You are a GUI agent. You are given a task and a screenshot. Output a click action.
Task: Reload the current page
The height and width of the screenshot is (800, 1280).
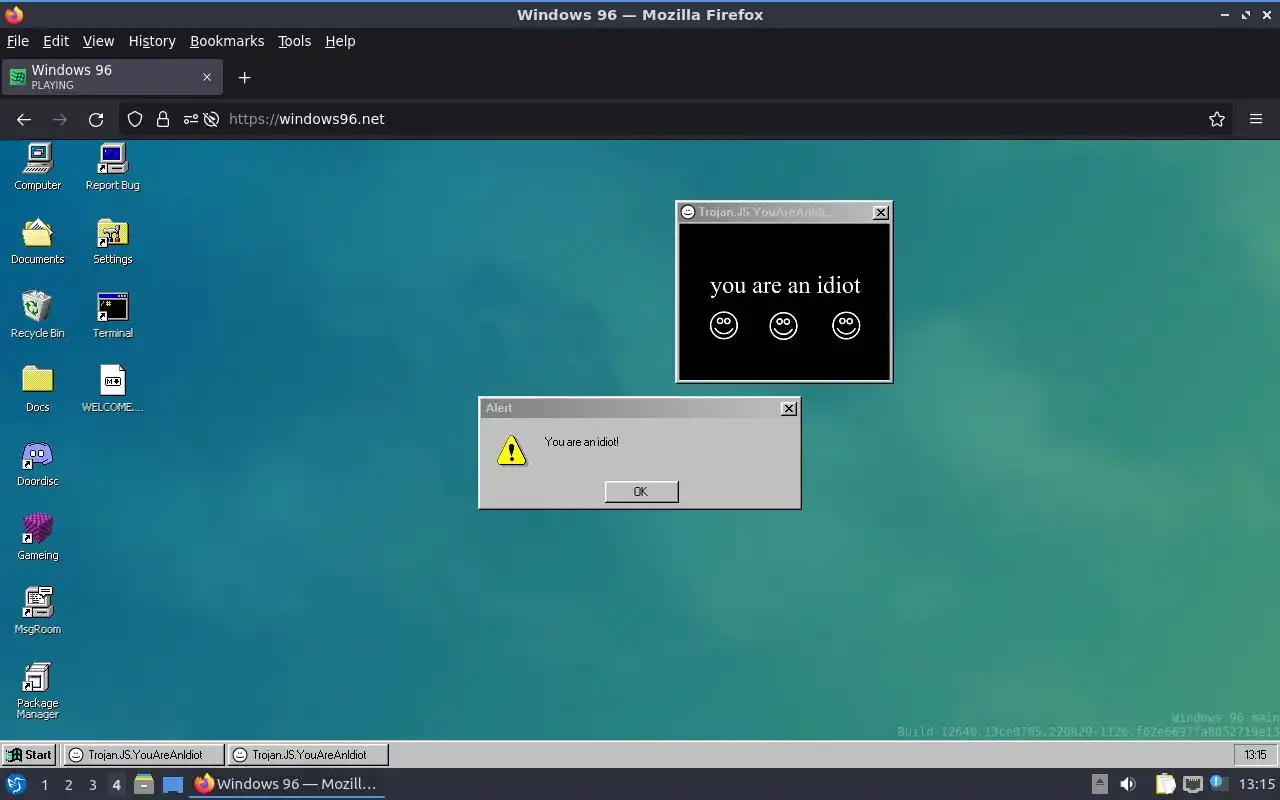(x=96, y=119)
